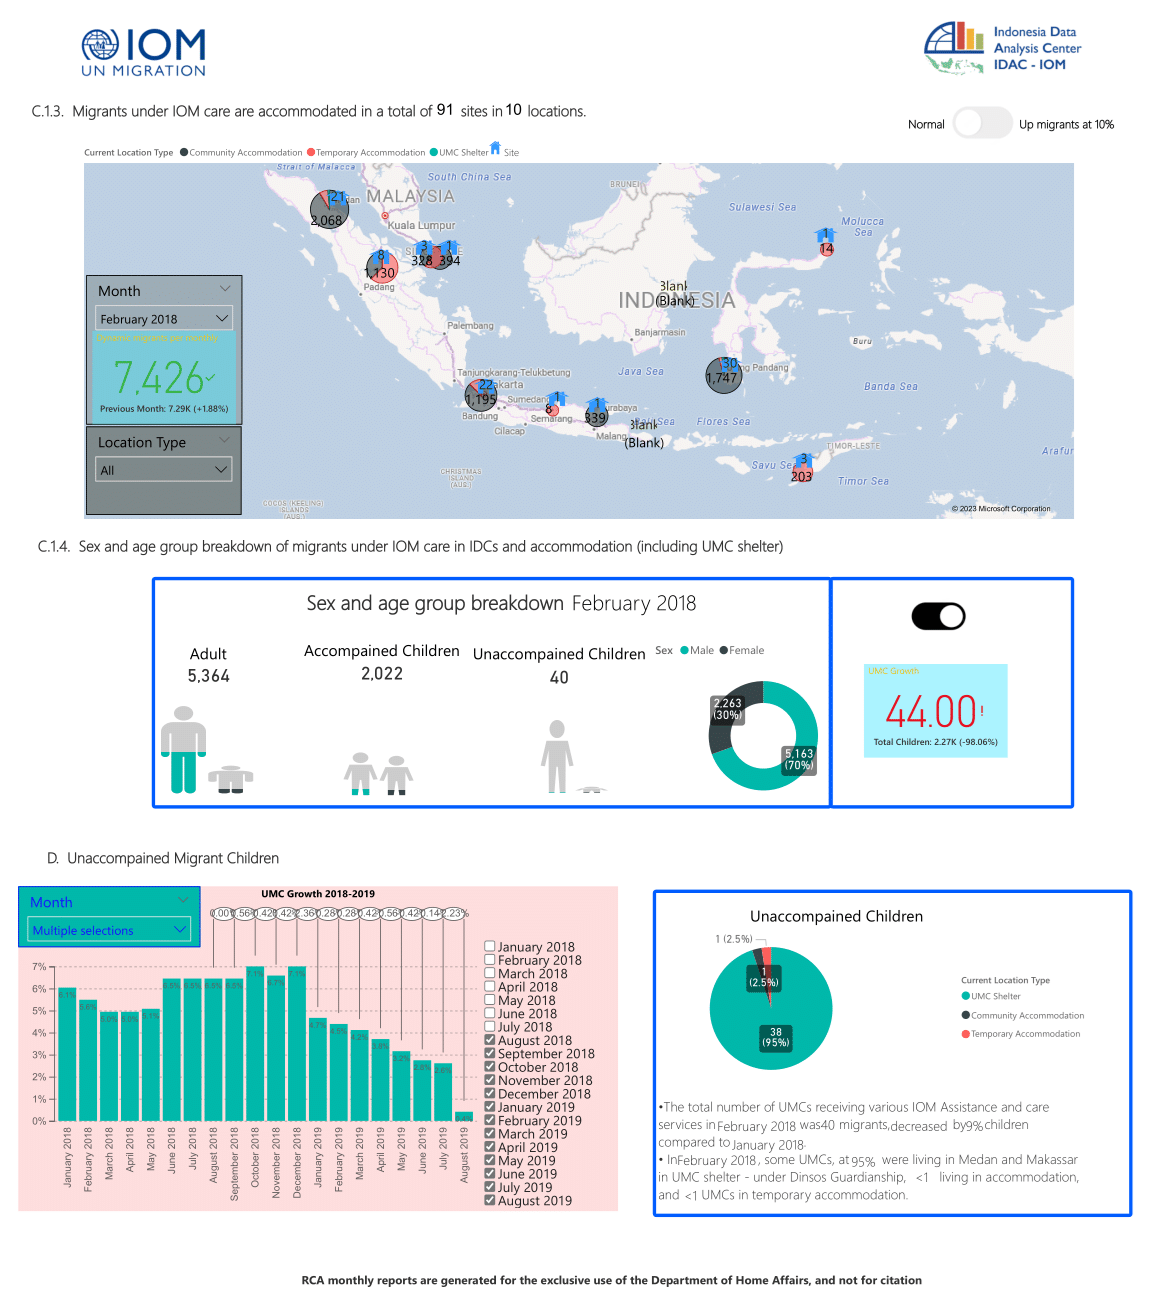Click the 203 map marker near Savu Sea

click(x=802, y=470)
